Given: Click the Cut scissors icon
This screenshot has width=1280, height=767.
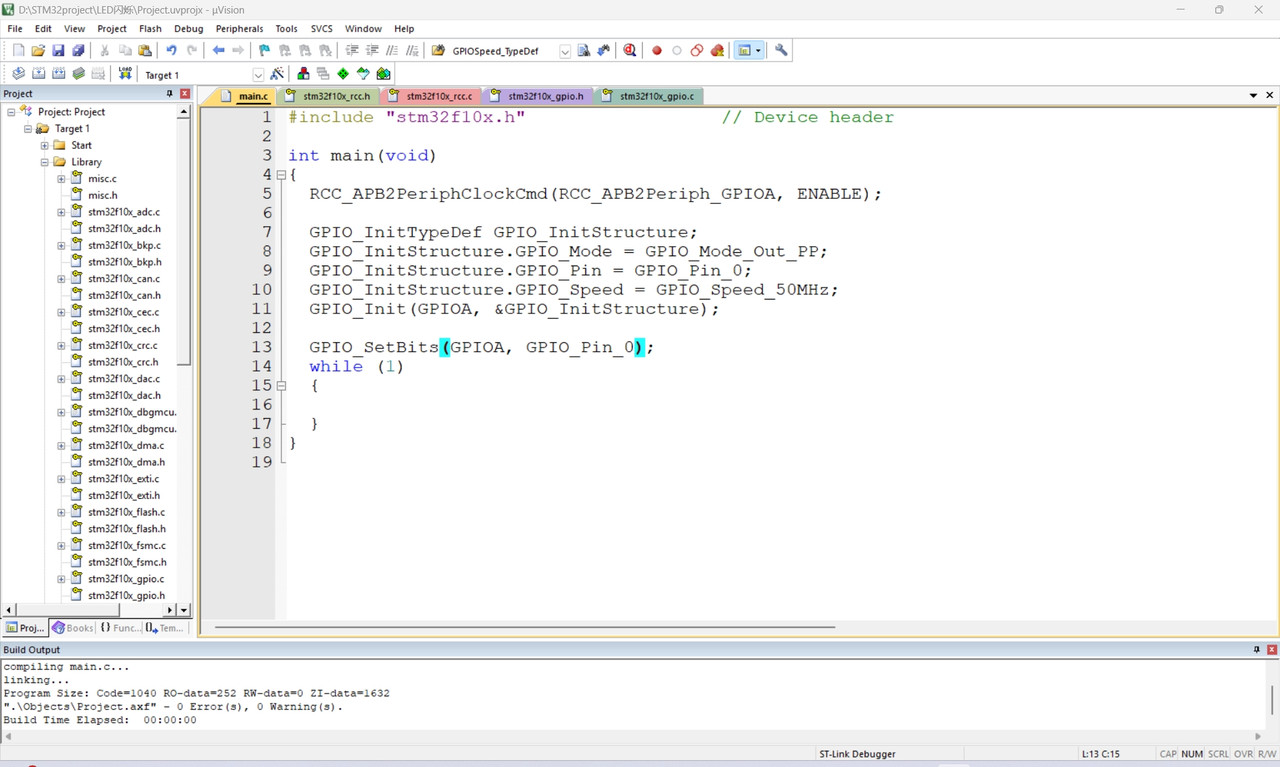Looking at the screenshot, I should click(x=104, y=50).
